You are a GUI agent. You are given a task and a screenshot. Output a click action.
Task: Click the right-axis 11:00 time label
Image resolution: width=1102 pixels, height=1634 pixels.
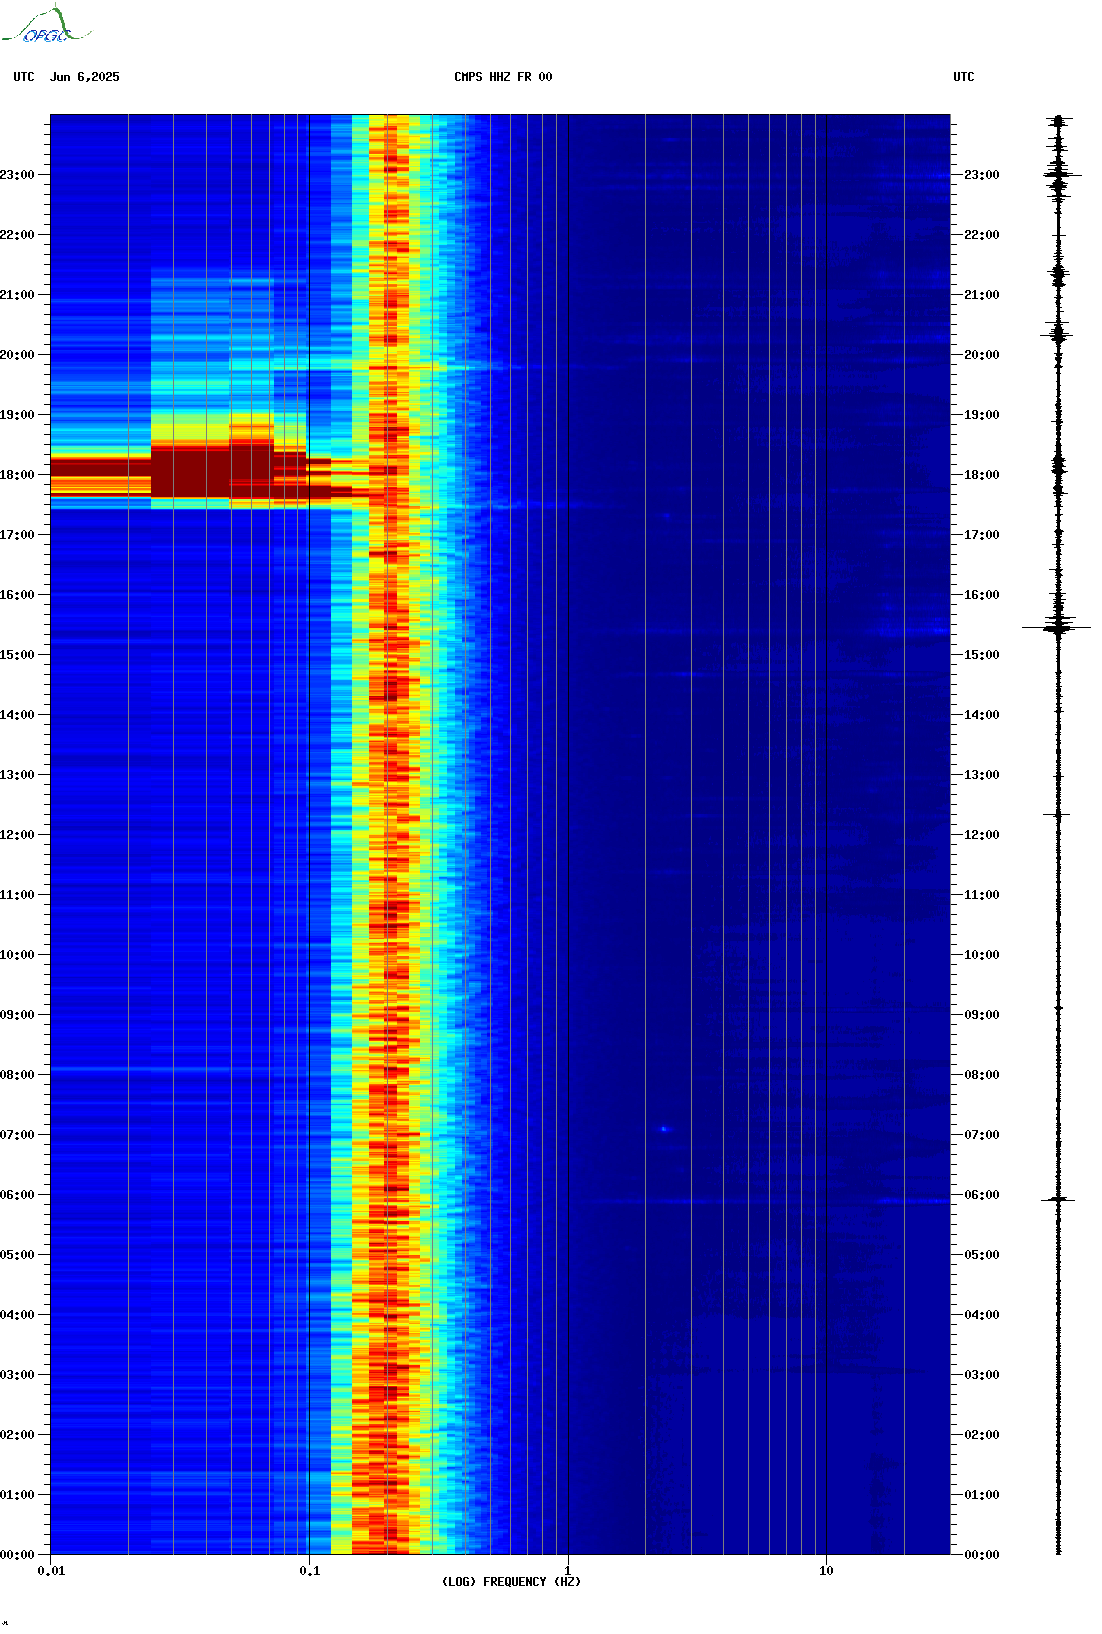click(982, 895)
